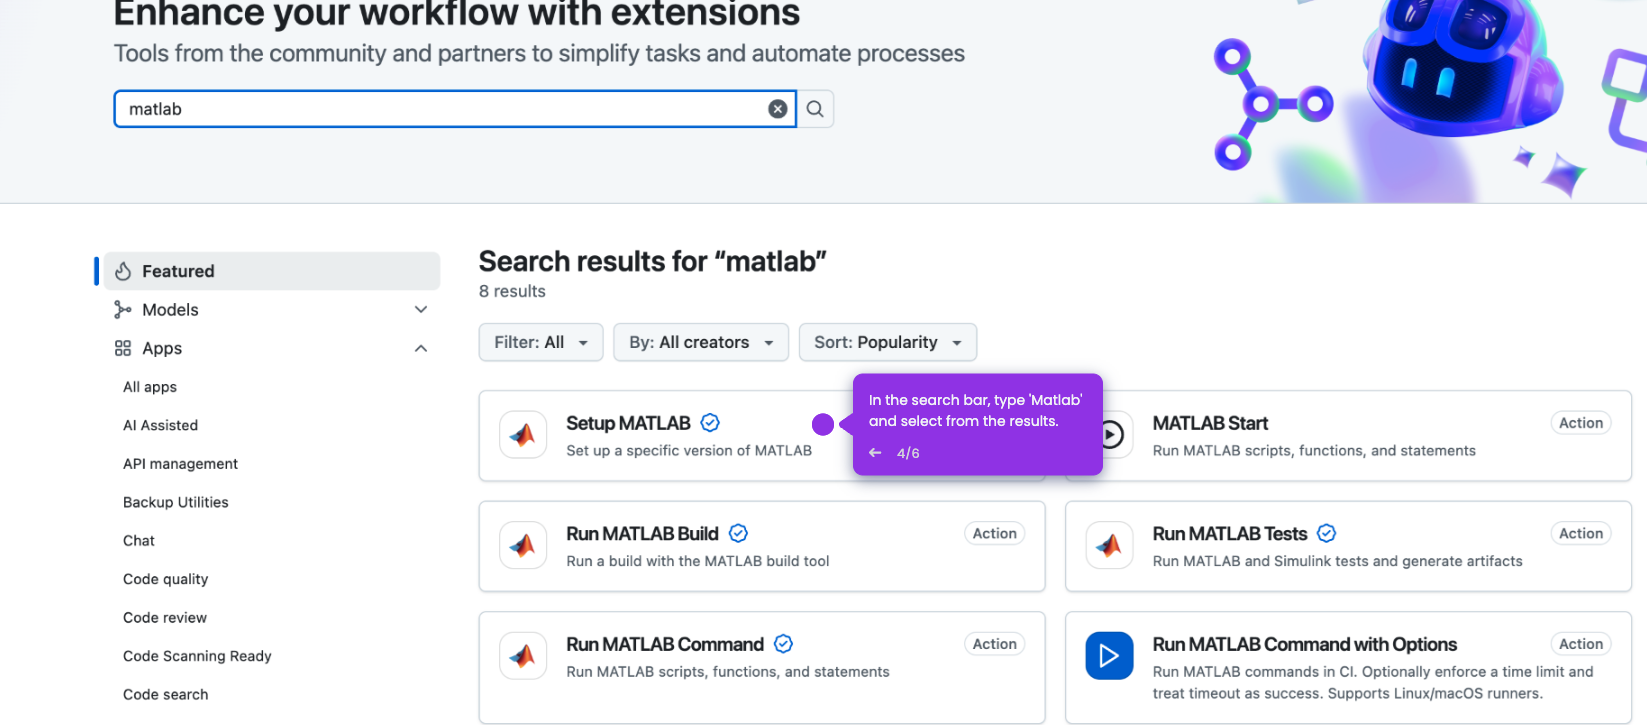
Task: Expand the Models sidebar section
Action: pyautogui.click(x=421, y=310)
